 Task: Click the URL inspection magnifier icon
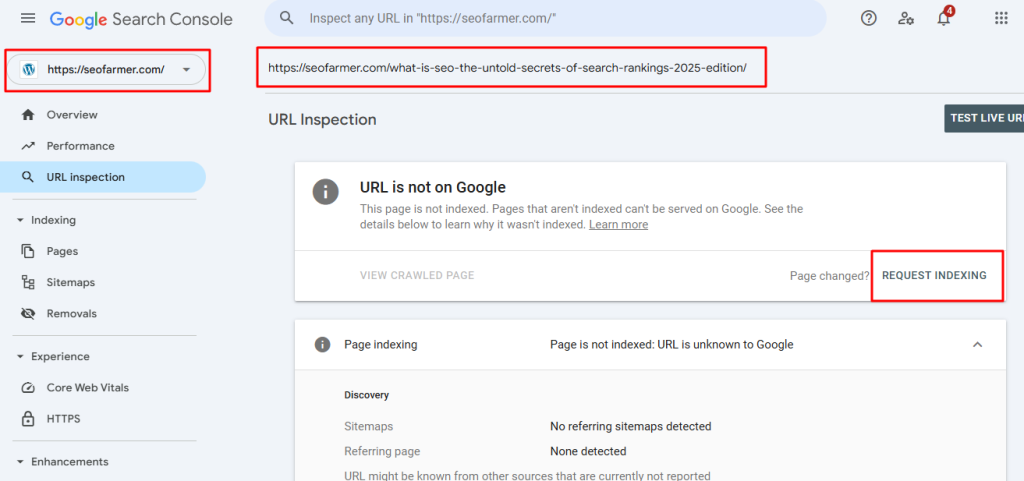coord(27,178)
